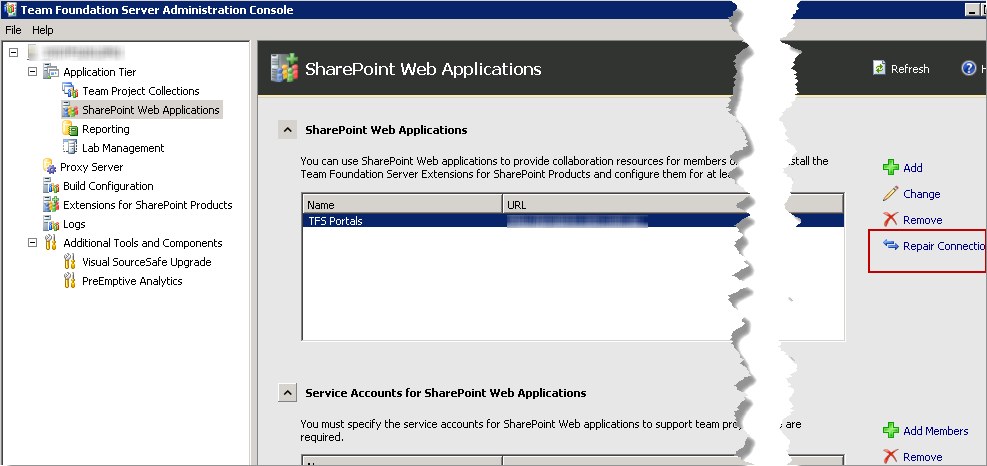Select PreEmptive Analytics node

[x=132, y=281]
